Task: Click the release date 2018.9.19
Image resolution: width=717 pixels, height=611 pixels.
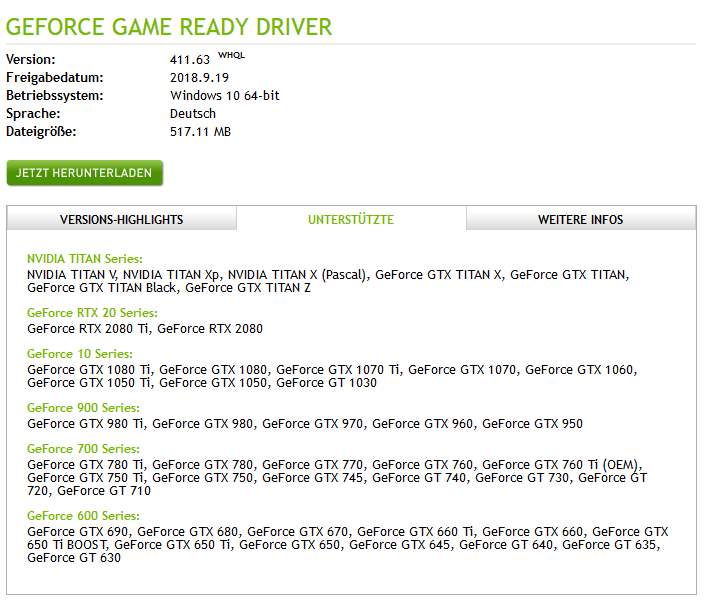Action: point(199,78)
